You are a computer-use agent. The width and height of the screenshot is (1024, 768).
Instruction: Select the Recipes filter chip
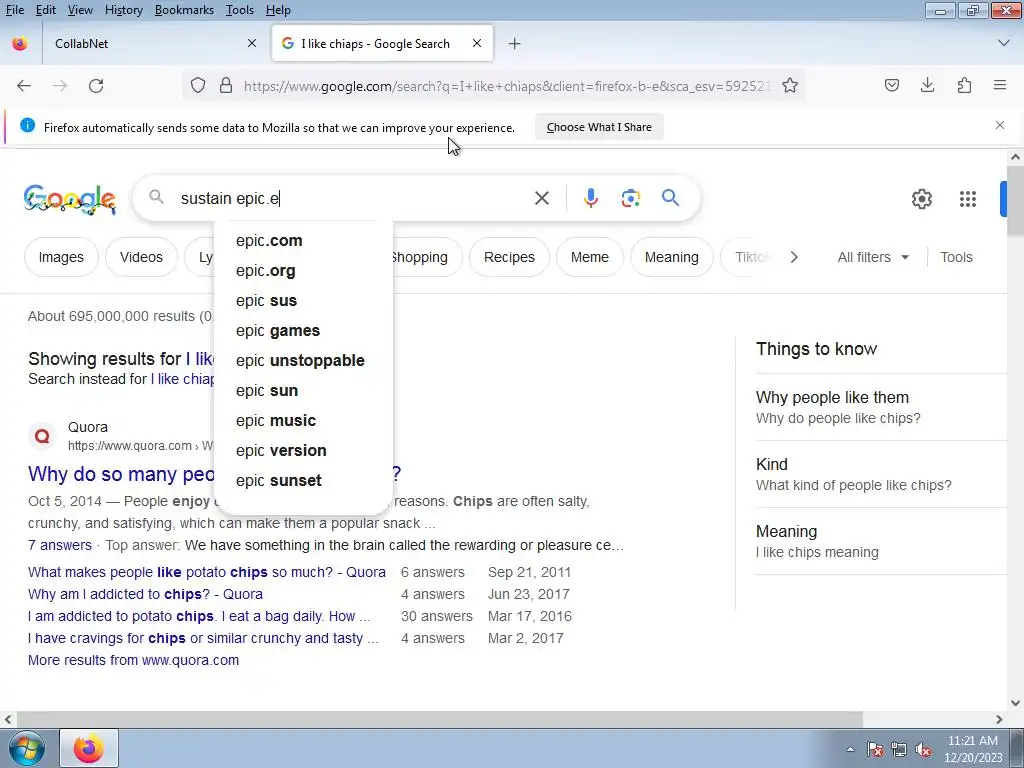click(509, 257)
